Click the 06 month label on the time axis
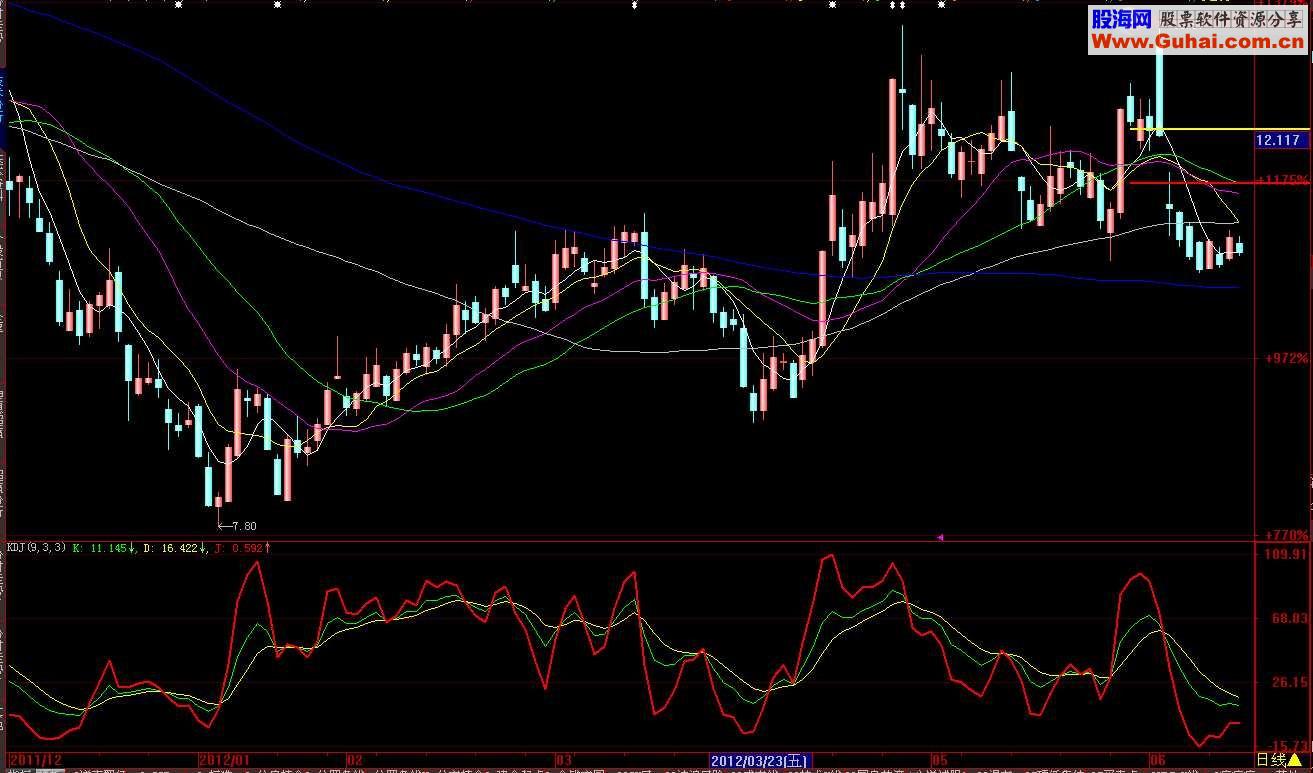 tap(1157, 760)
